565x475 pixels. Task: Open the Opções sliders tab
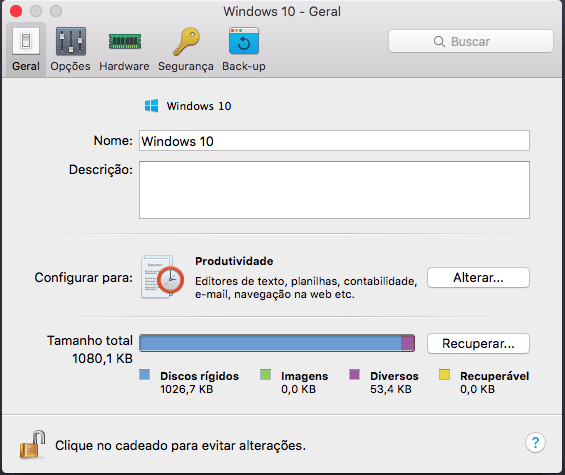click(x=70, y=50)
